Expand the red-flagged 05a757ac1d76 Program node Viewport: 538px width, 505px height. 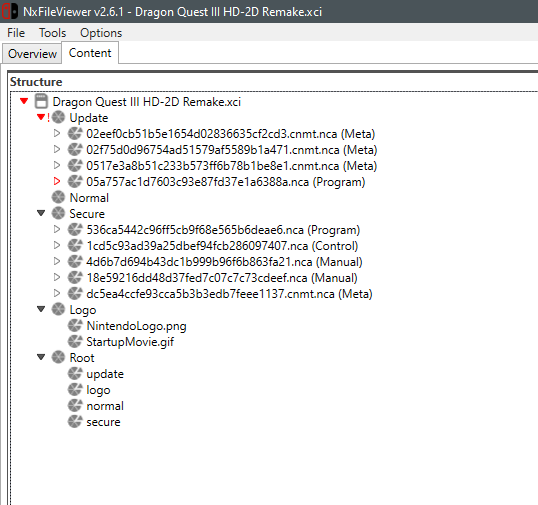coord(57,181)
